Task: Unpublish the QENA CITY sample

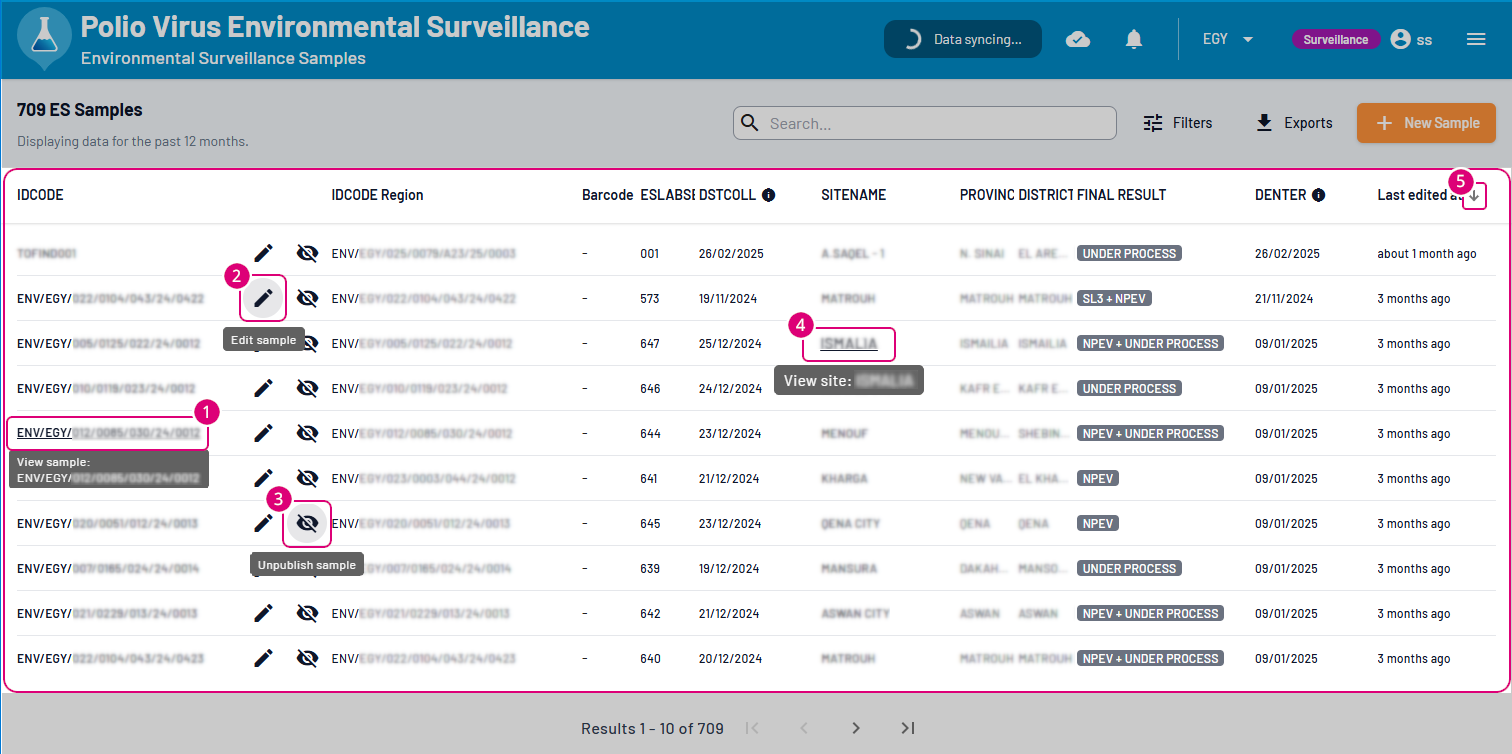Action: point(308,523)
